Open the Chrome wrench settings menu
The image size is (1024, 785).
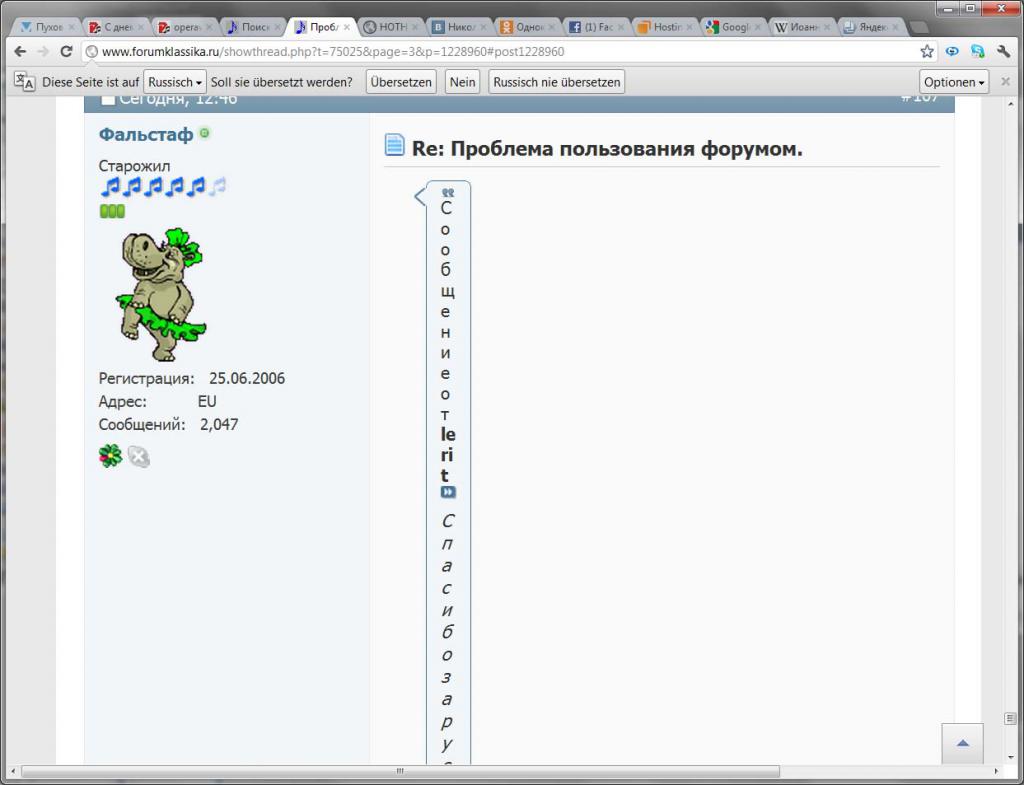click(1003, 51)
